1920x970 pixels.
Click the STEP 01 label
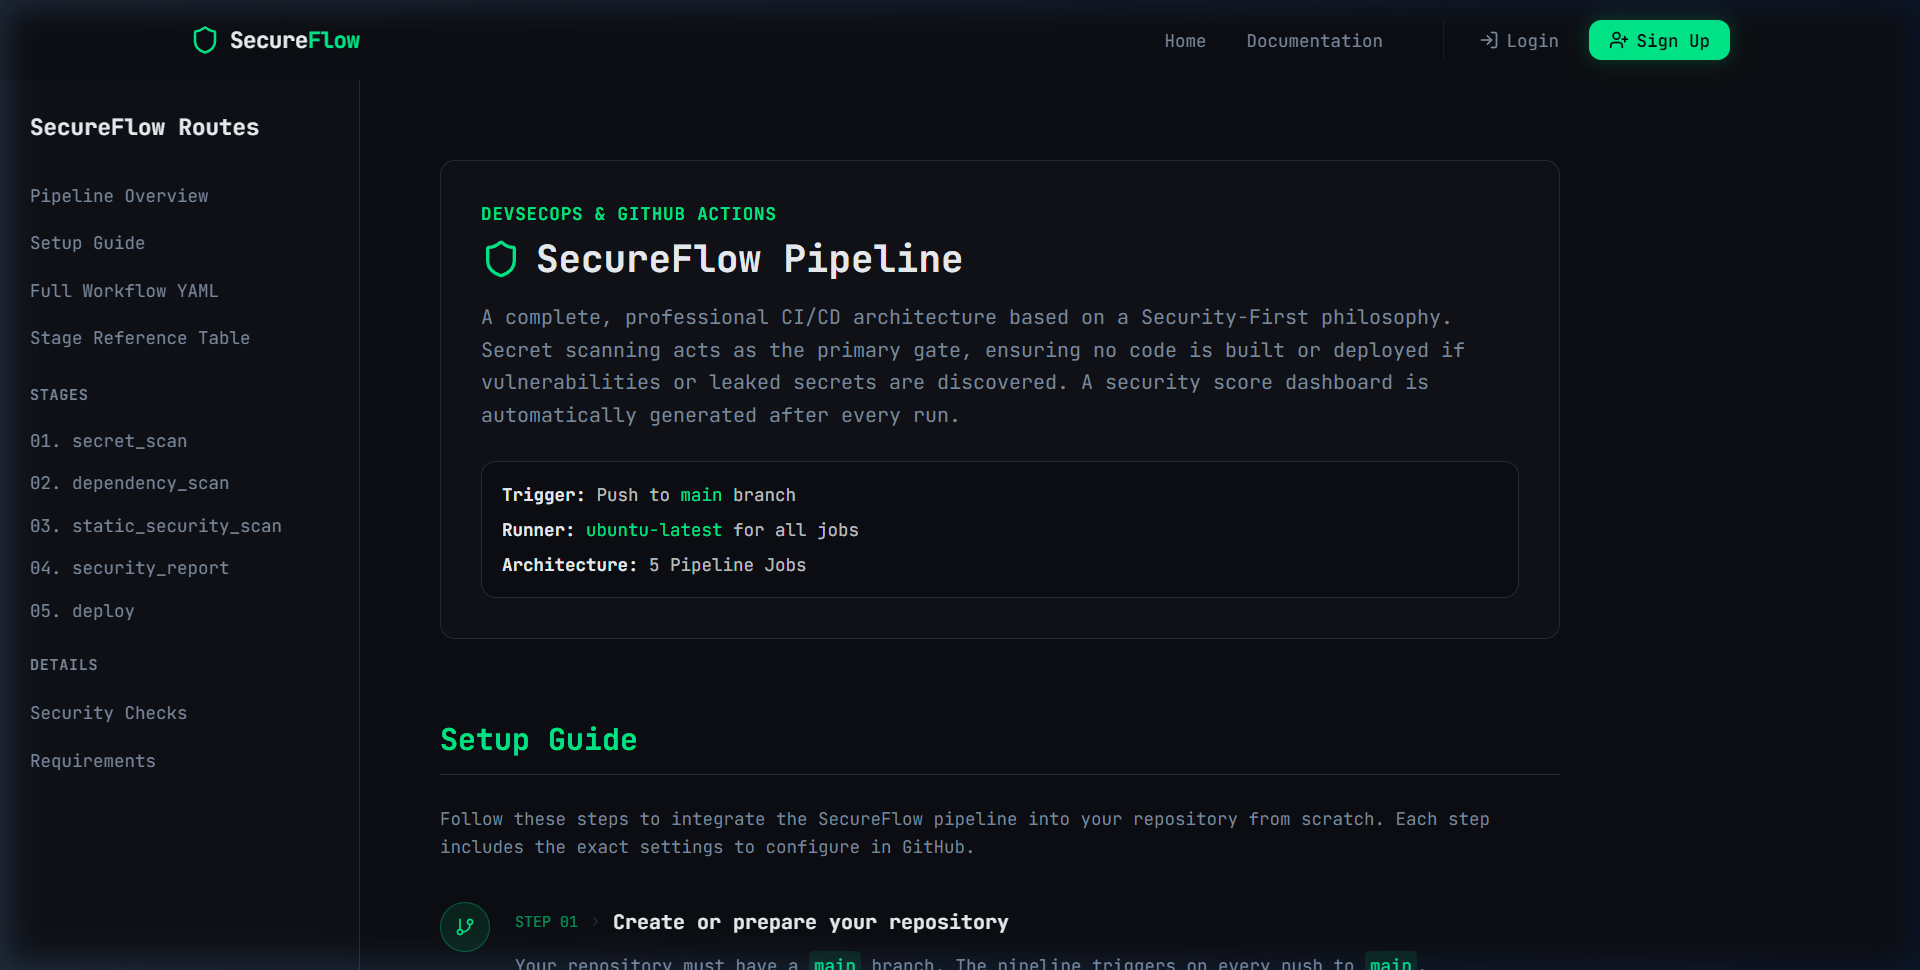point(546,922)
